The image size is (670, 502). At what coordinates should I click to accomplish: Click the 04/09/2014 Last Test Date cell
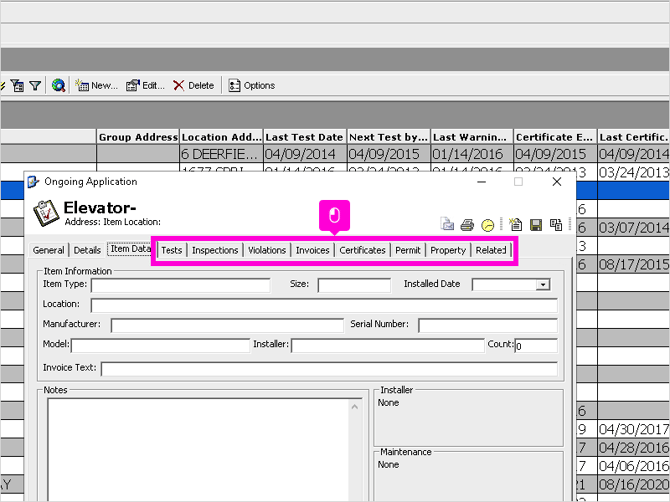305,154
